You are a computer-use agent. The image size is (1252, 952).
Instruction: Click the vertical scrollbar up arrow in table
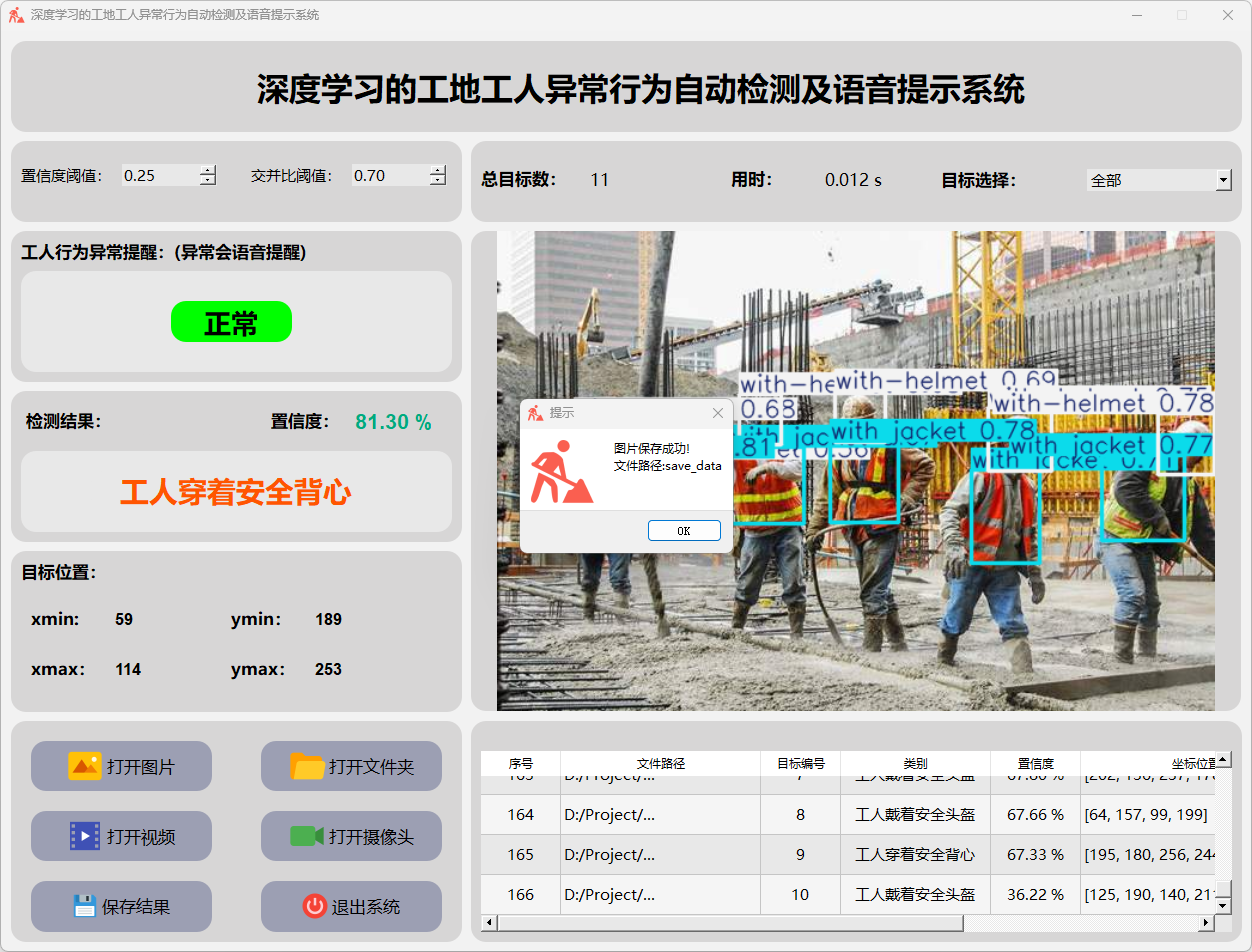(1222, 760)
